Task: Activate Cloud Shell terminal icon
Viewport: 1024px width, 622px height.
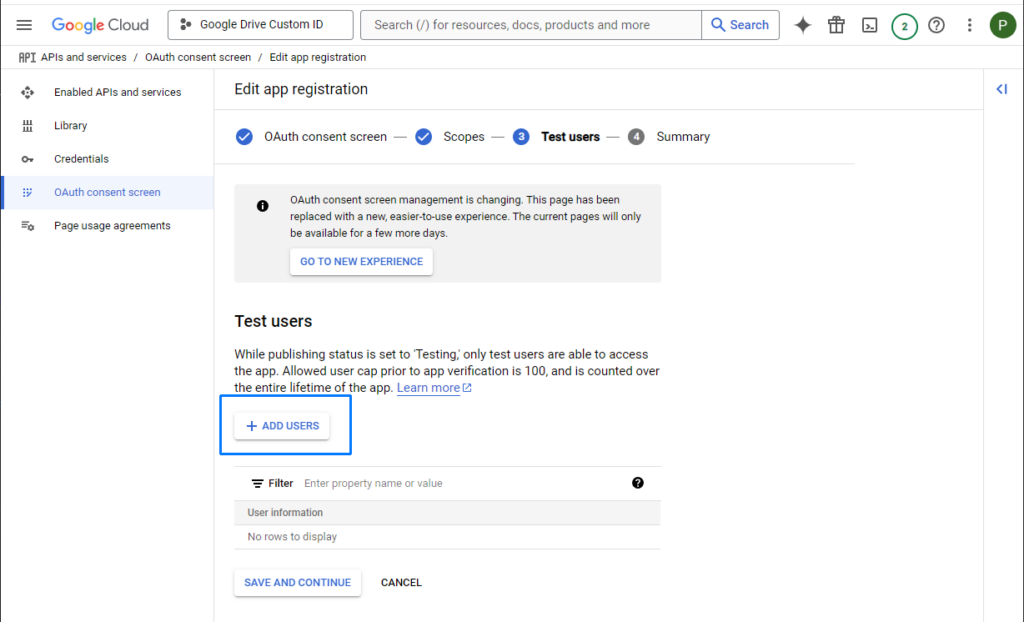Action: click(x=869, y=25)
